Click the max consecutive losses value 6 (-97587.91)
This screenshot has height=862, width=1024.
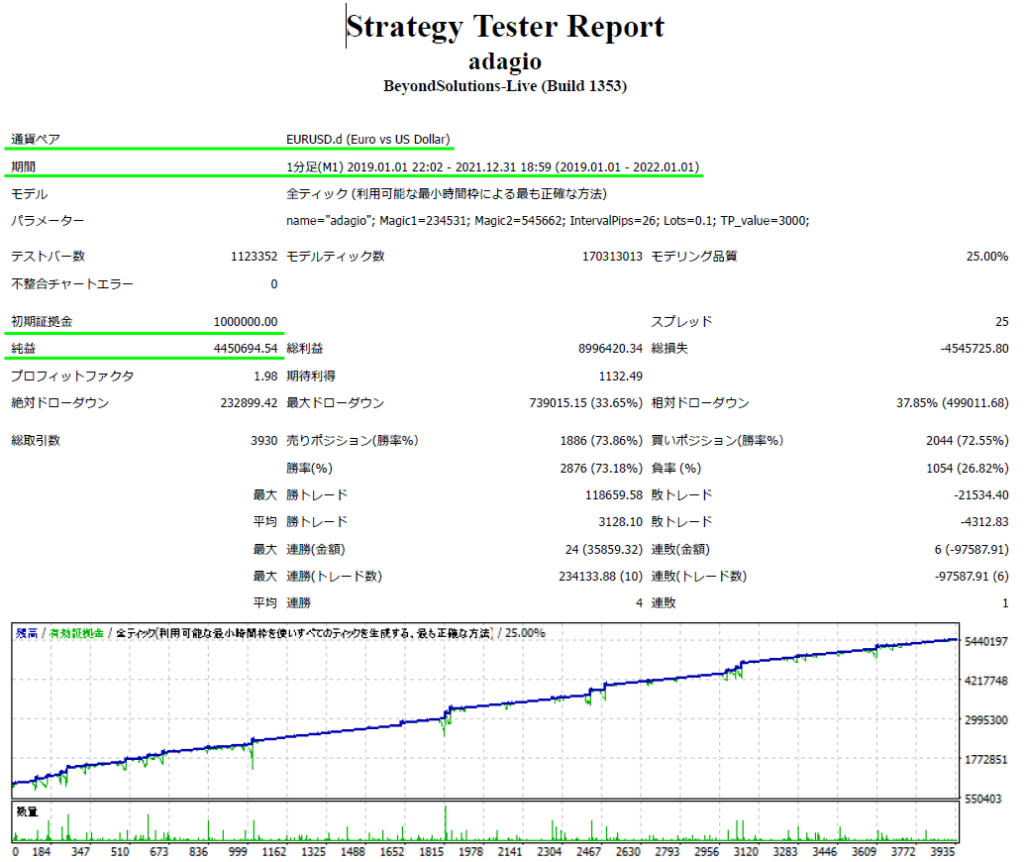pos(972,549)
